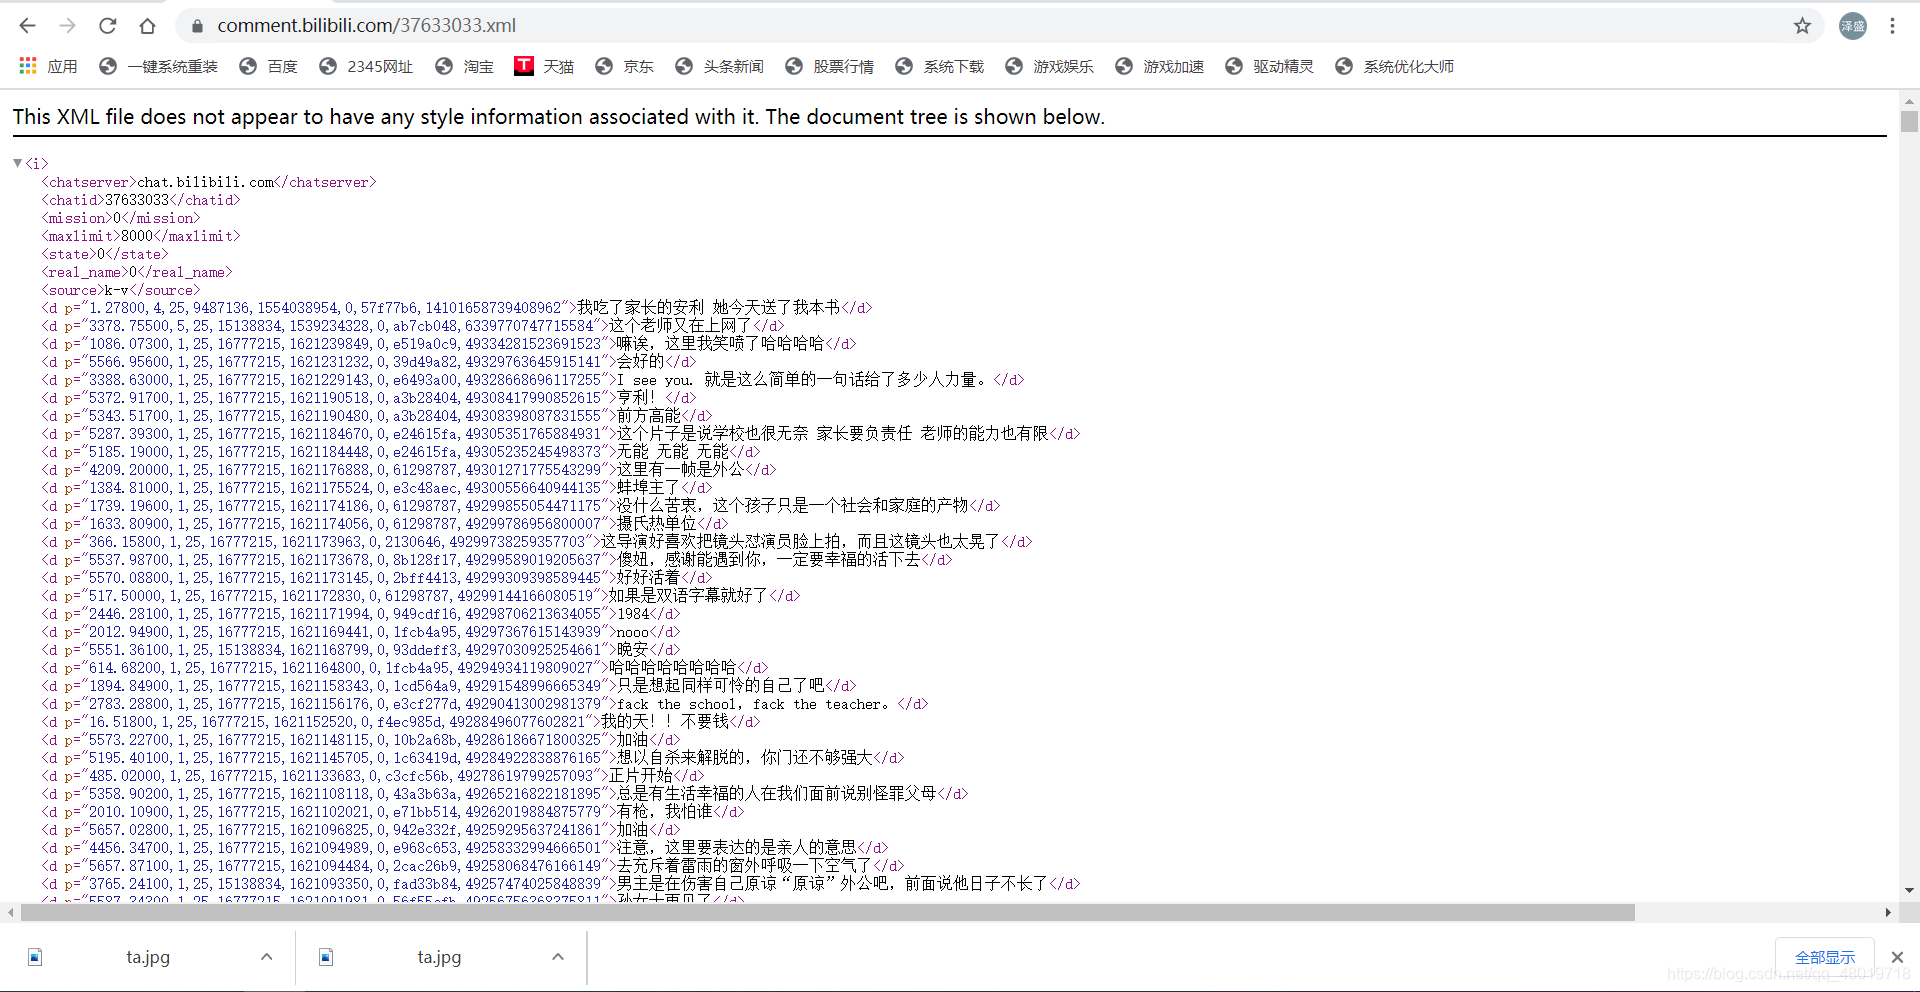Open the 一键系统重装 bookmark
Image resolution: width=1920 pixels, height=992 pixels.
[x=158, y=66]
